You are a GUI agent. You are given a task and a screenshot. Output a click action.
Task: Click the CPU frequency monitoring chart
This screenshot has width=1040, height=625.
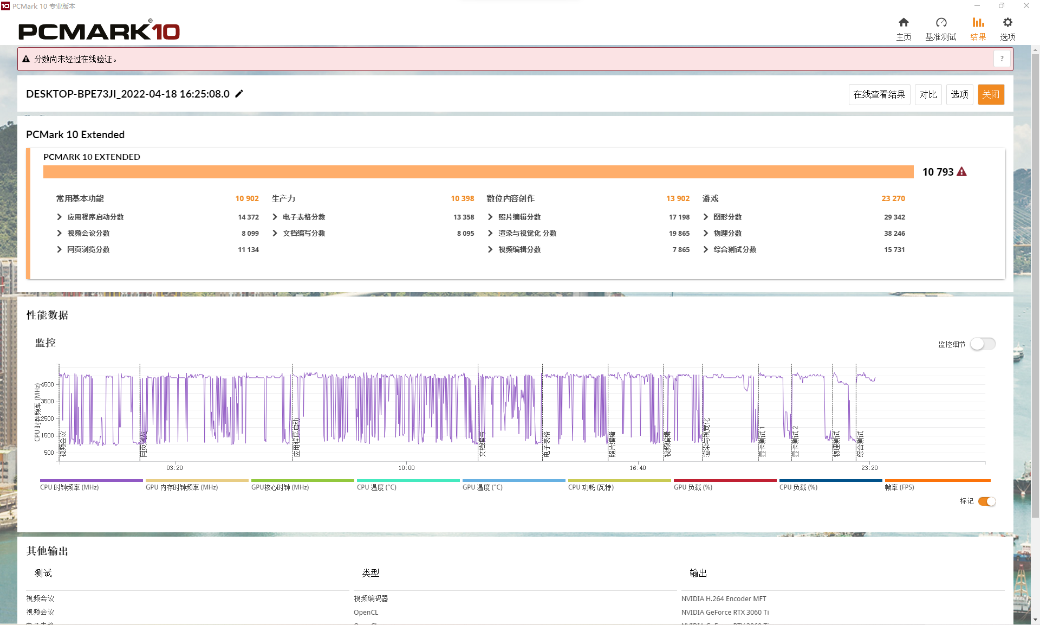(x=522, y=412)
